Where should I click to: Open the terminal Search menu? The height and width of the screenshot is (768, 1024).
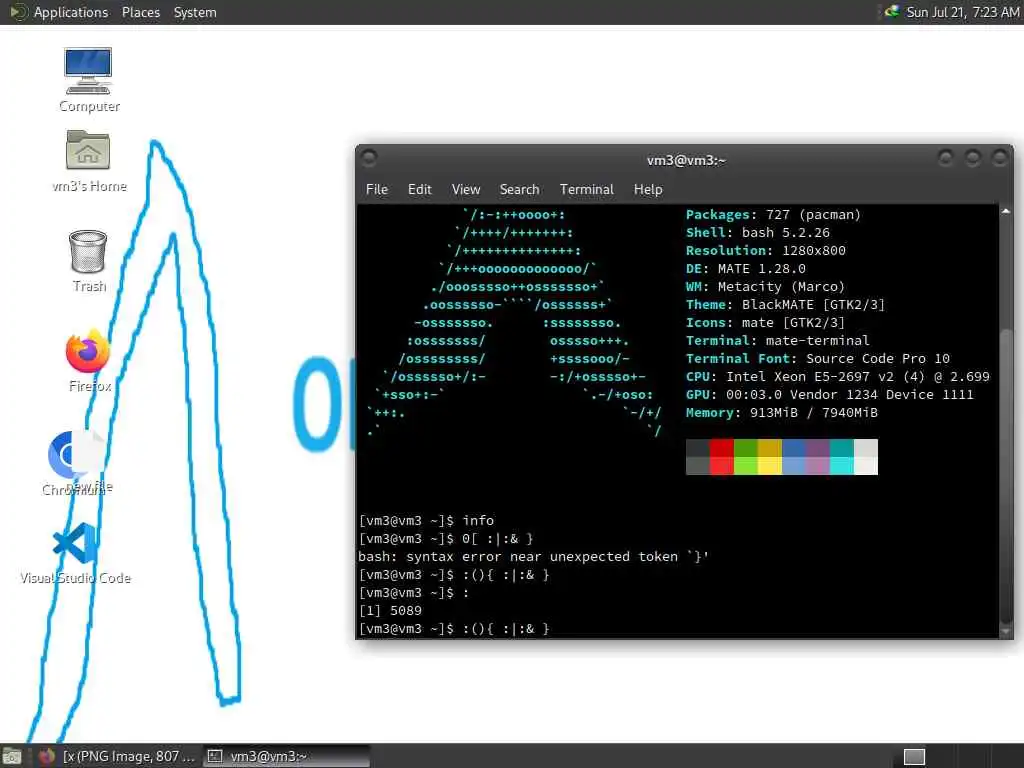519,189
